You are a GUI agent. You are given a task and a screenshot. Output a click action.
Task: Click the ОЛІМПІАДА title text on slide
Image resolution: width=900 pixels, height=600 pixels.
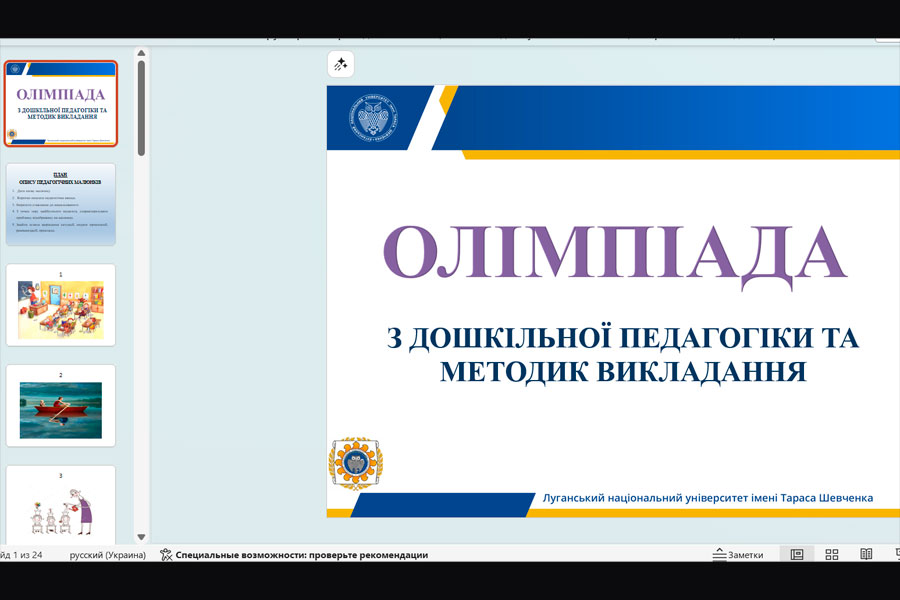[615, 254]
